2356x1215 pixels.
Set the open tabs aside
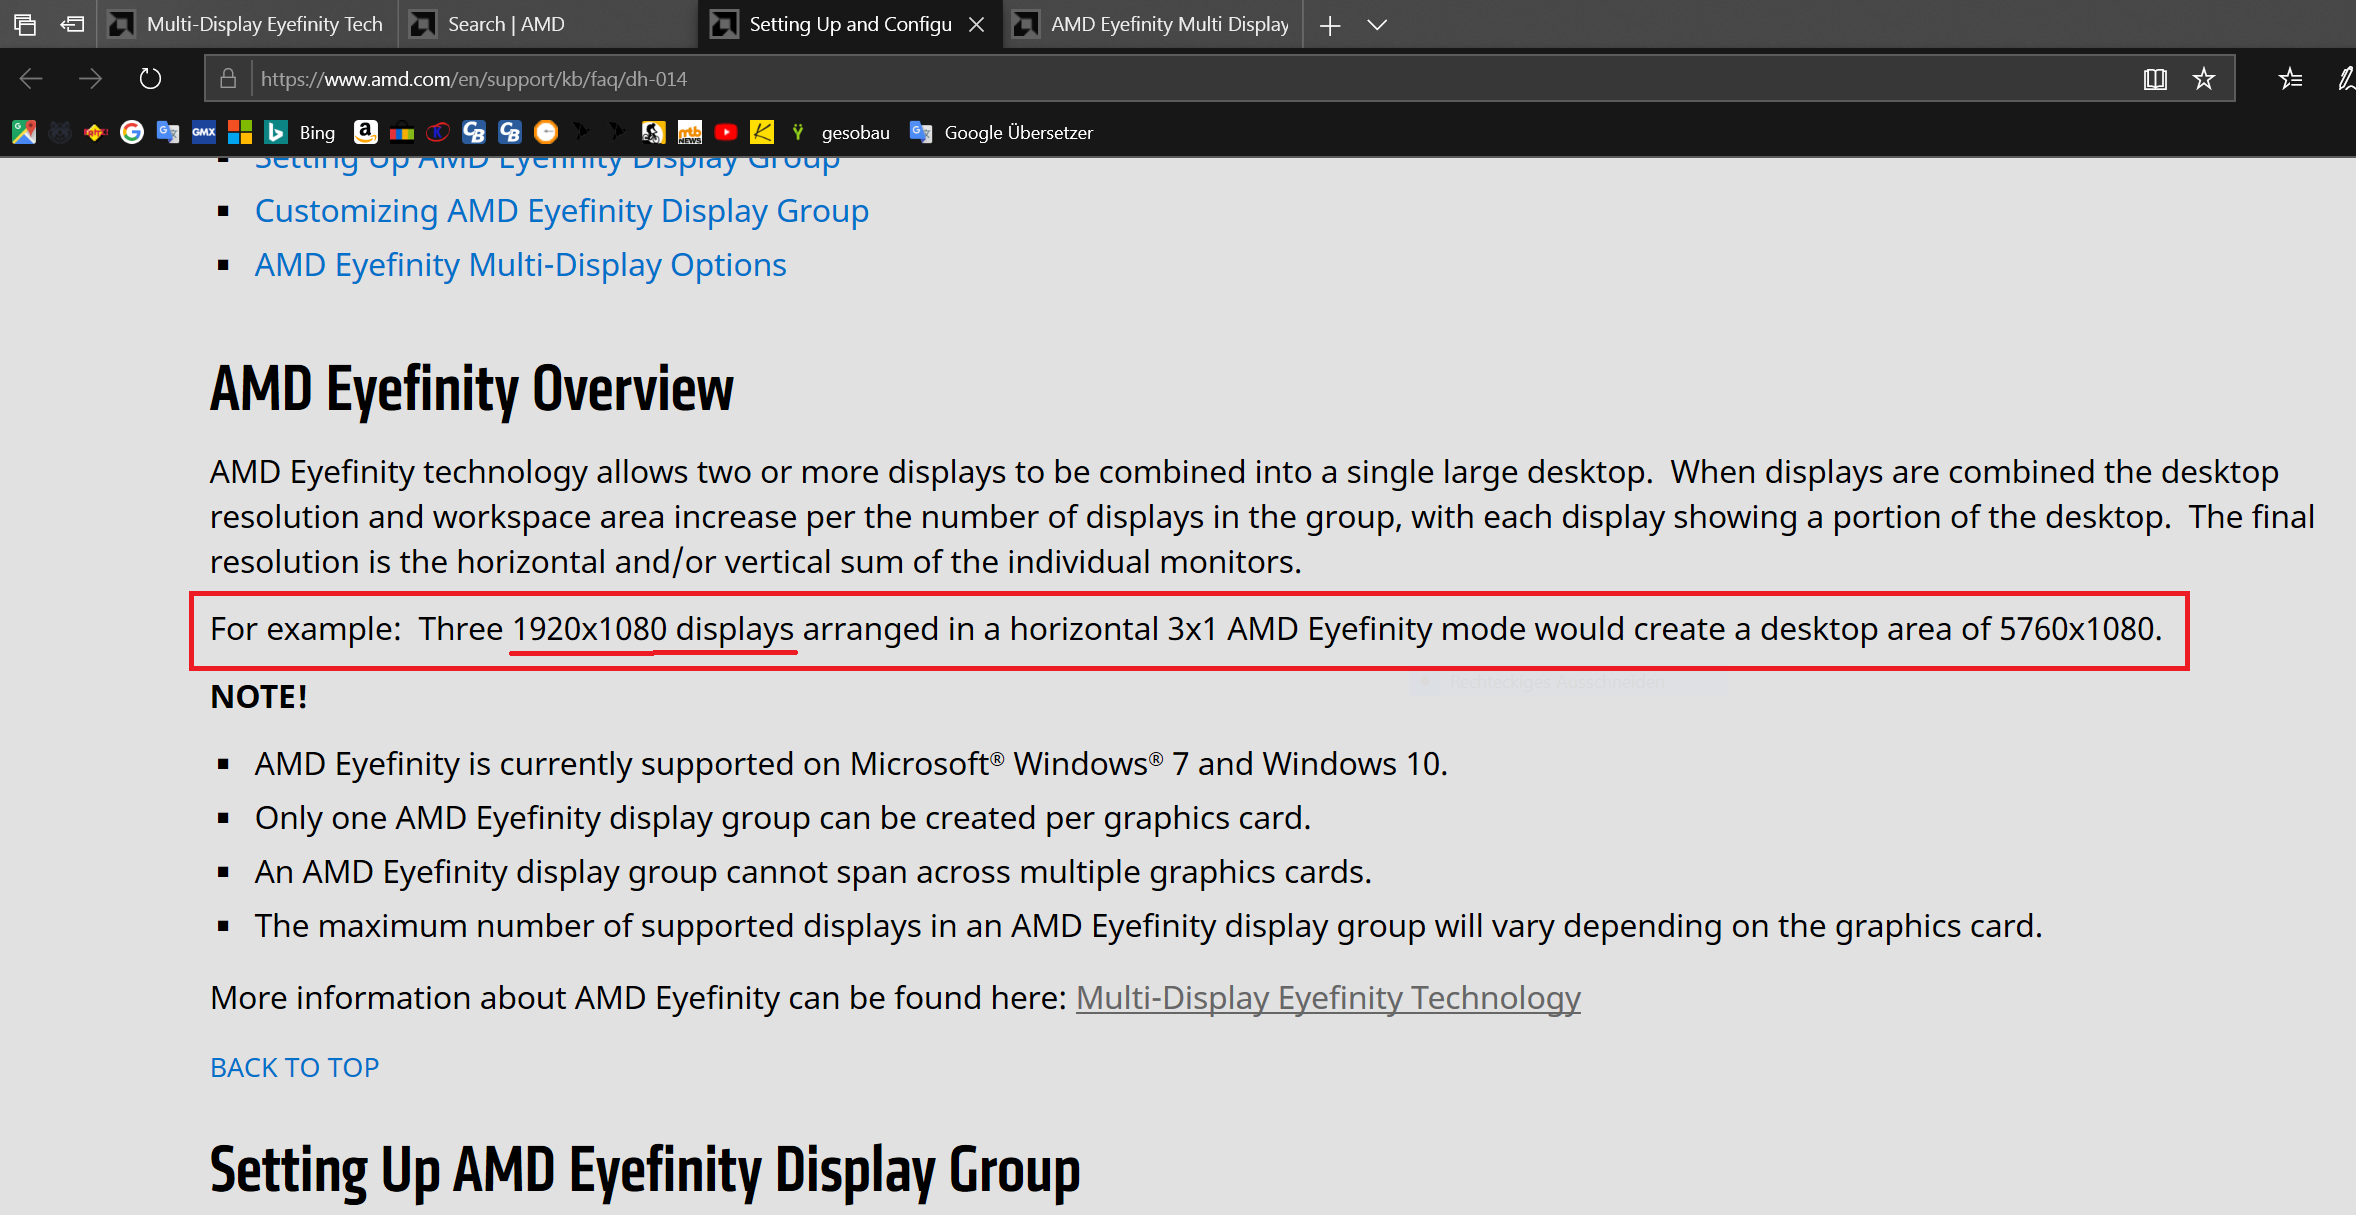pos(72,24)
